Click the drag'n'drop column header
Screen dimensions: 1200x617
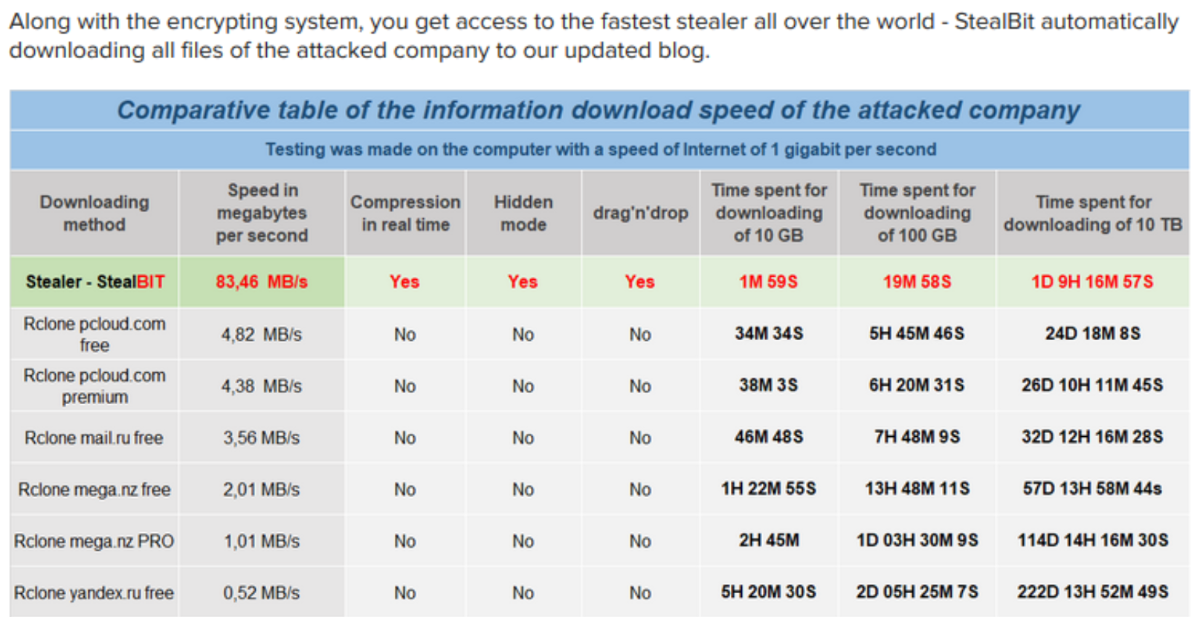[640, 214]
